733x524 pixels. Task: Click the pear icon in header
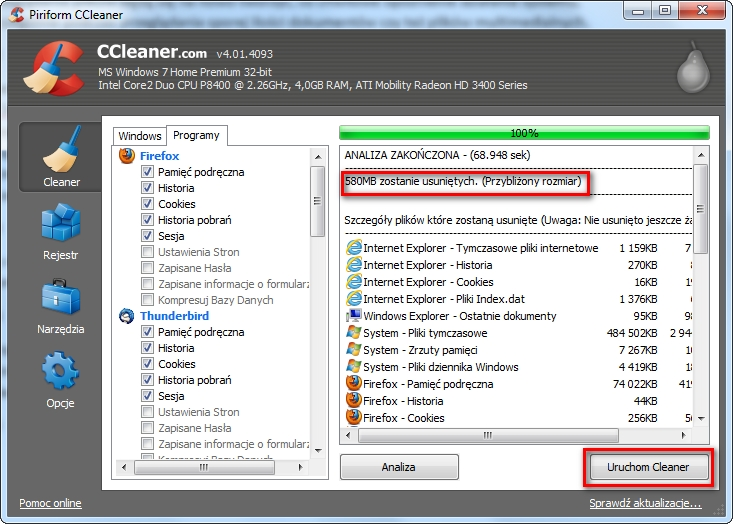694,67
